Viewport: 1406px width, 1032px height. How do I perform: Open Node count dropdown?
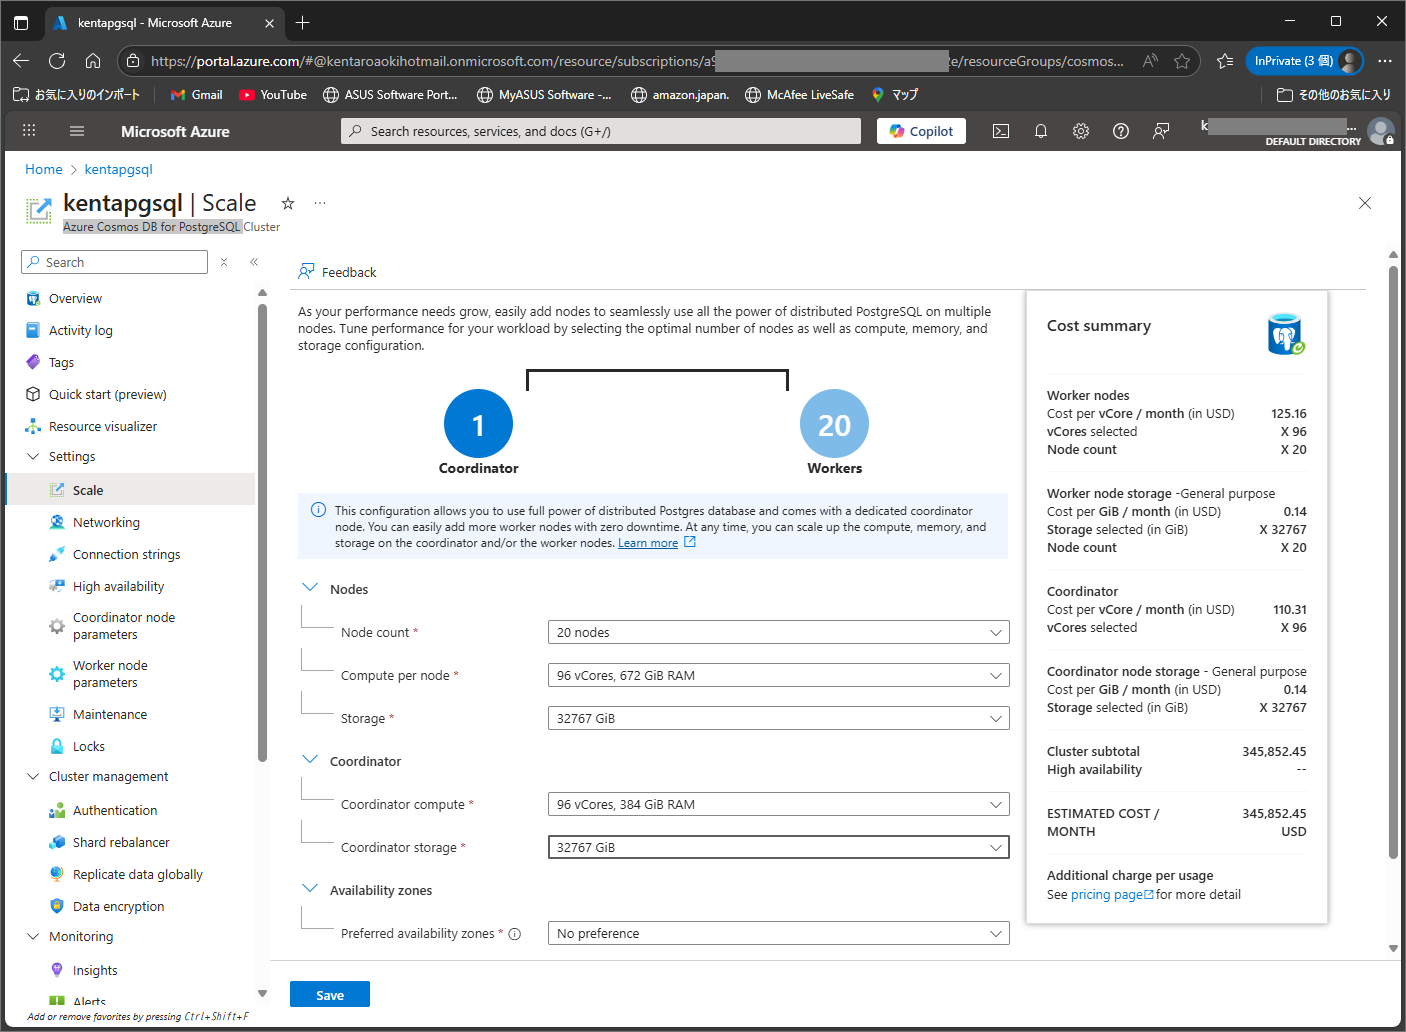(x=778, y=632)
